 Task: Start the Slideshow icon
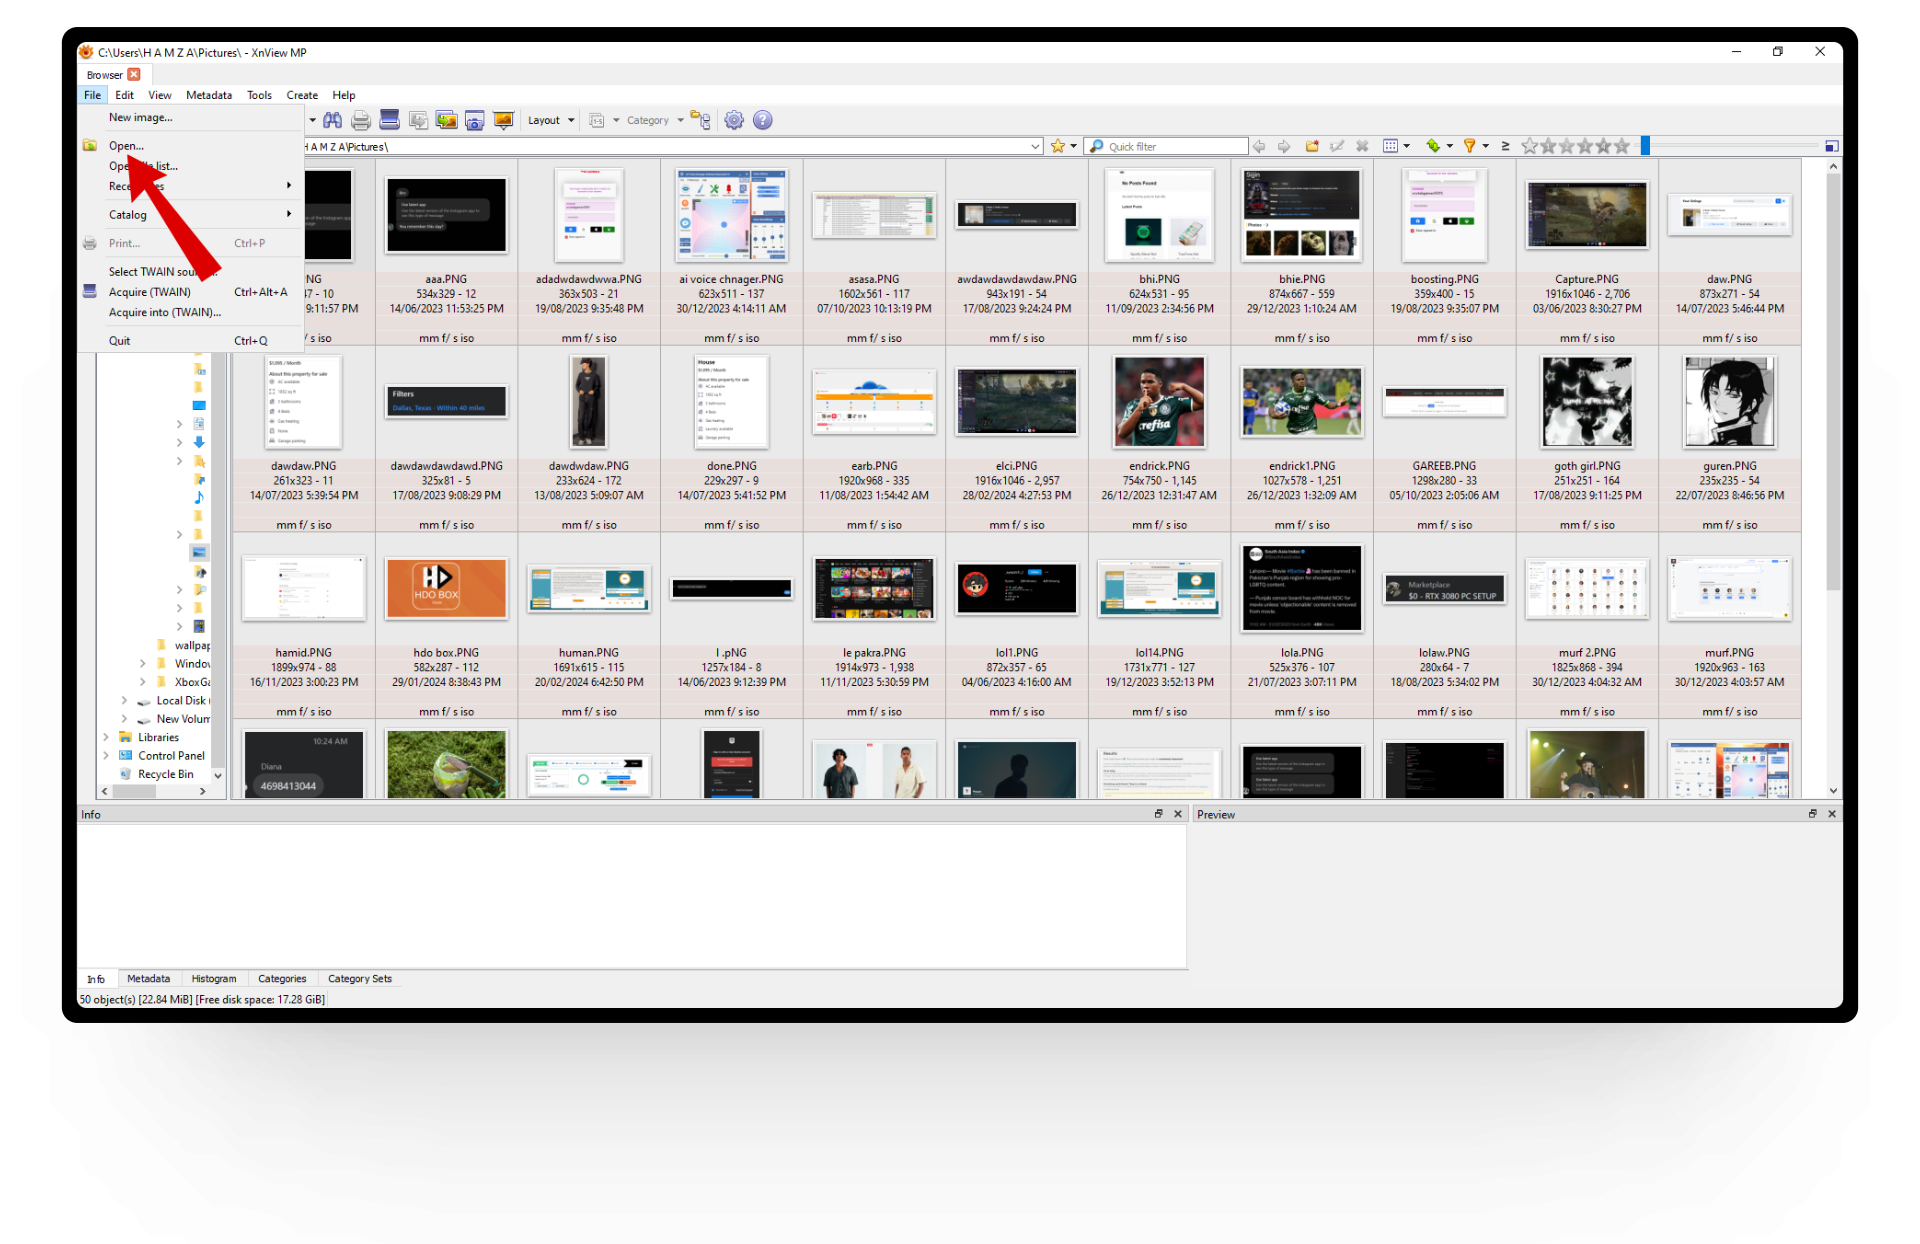point(503,120)
